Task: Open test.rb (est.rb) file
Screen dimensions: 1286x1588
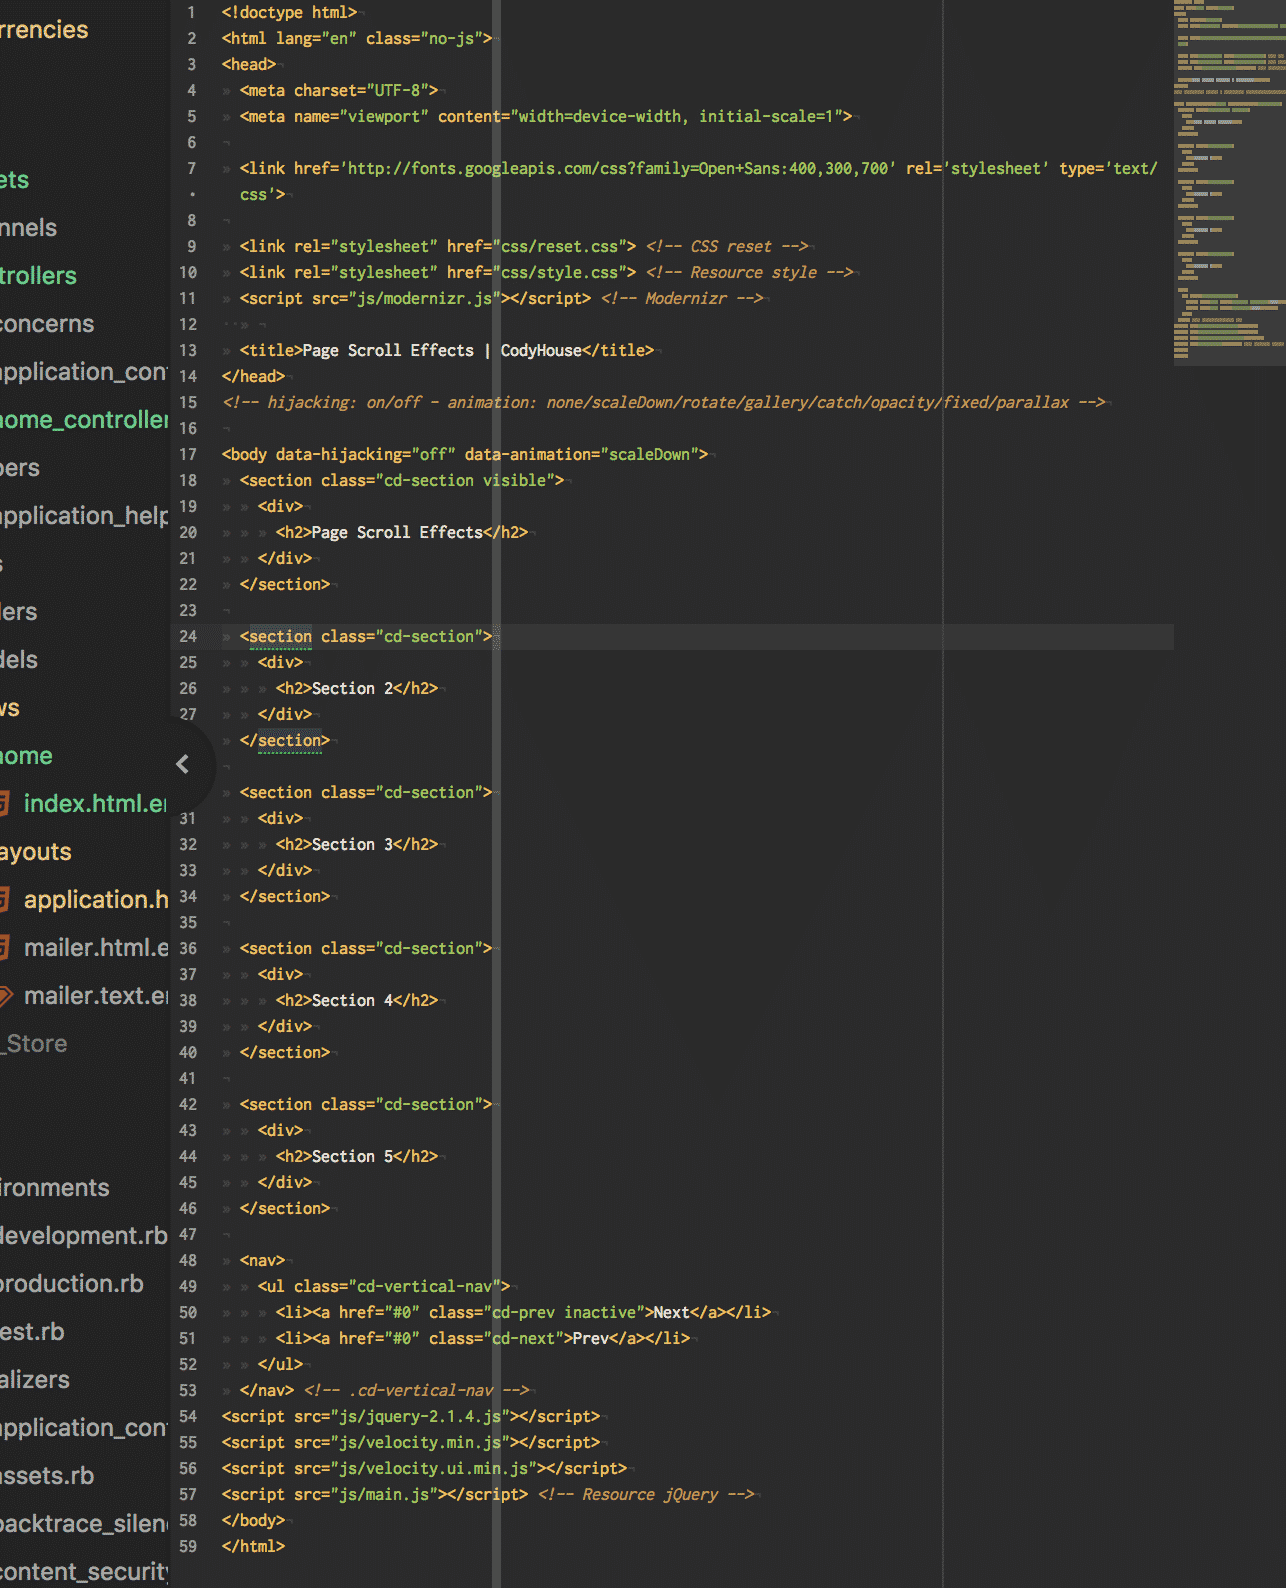Action: pyautogui.click(x=32, y=1332)
